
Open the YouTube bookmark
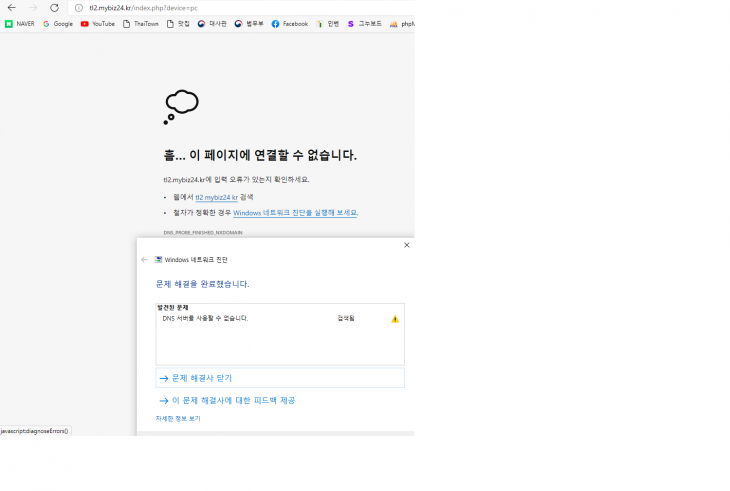click(98, 24)
